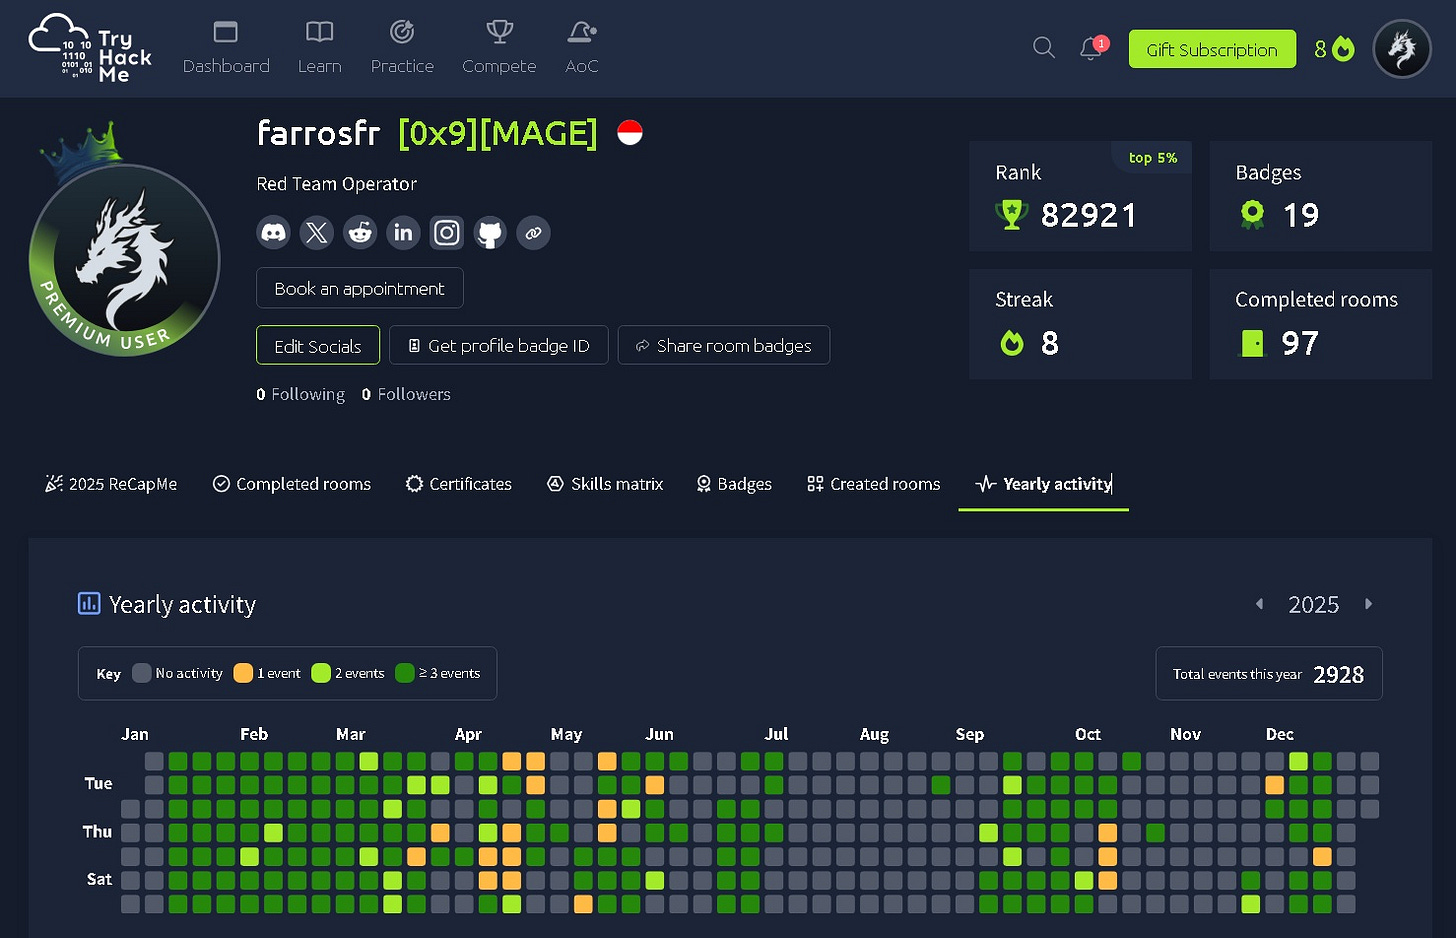Go to the Practice section
Image resolution: width=1456 pixels, height=938 pixels.
(402, 48)
